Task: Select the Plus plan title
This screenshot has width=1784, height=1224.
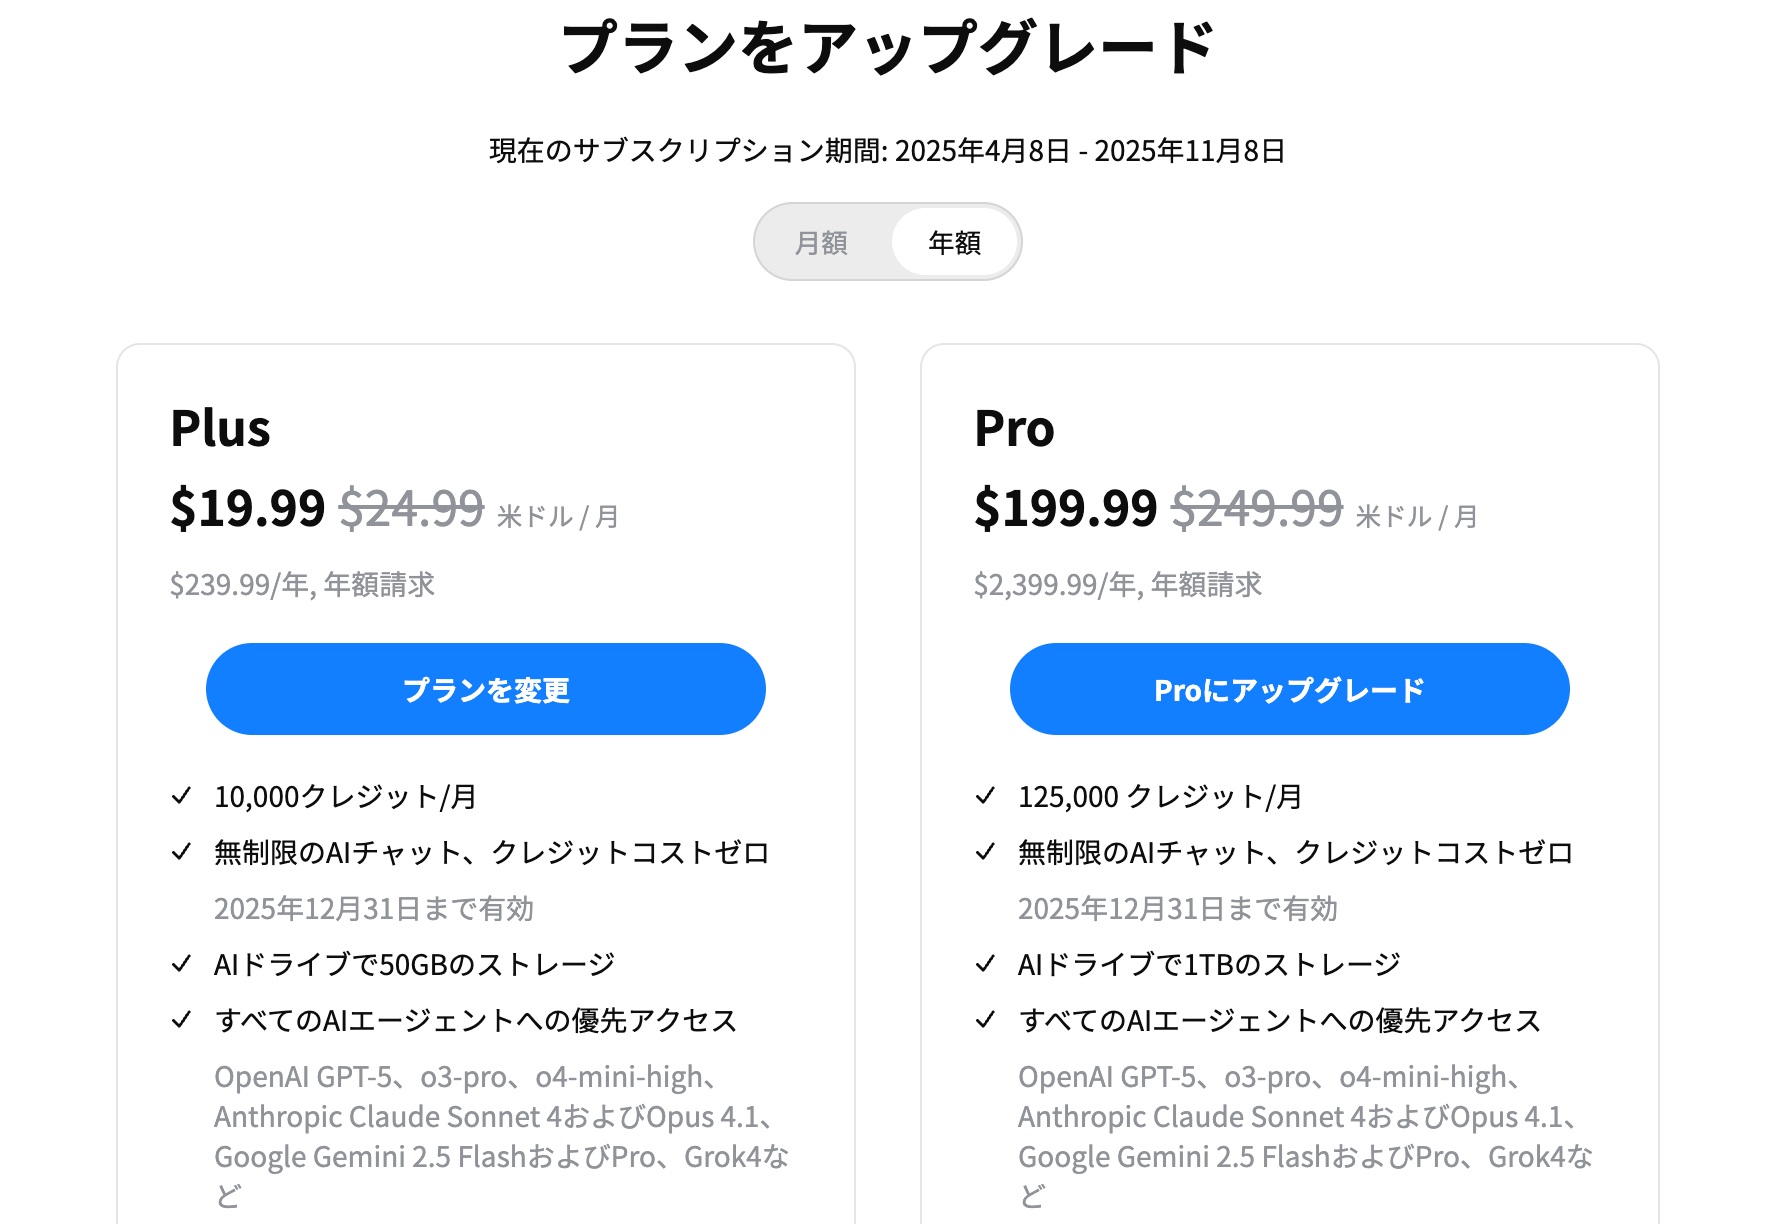Action: (x=220, y=428)
